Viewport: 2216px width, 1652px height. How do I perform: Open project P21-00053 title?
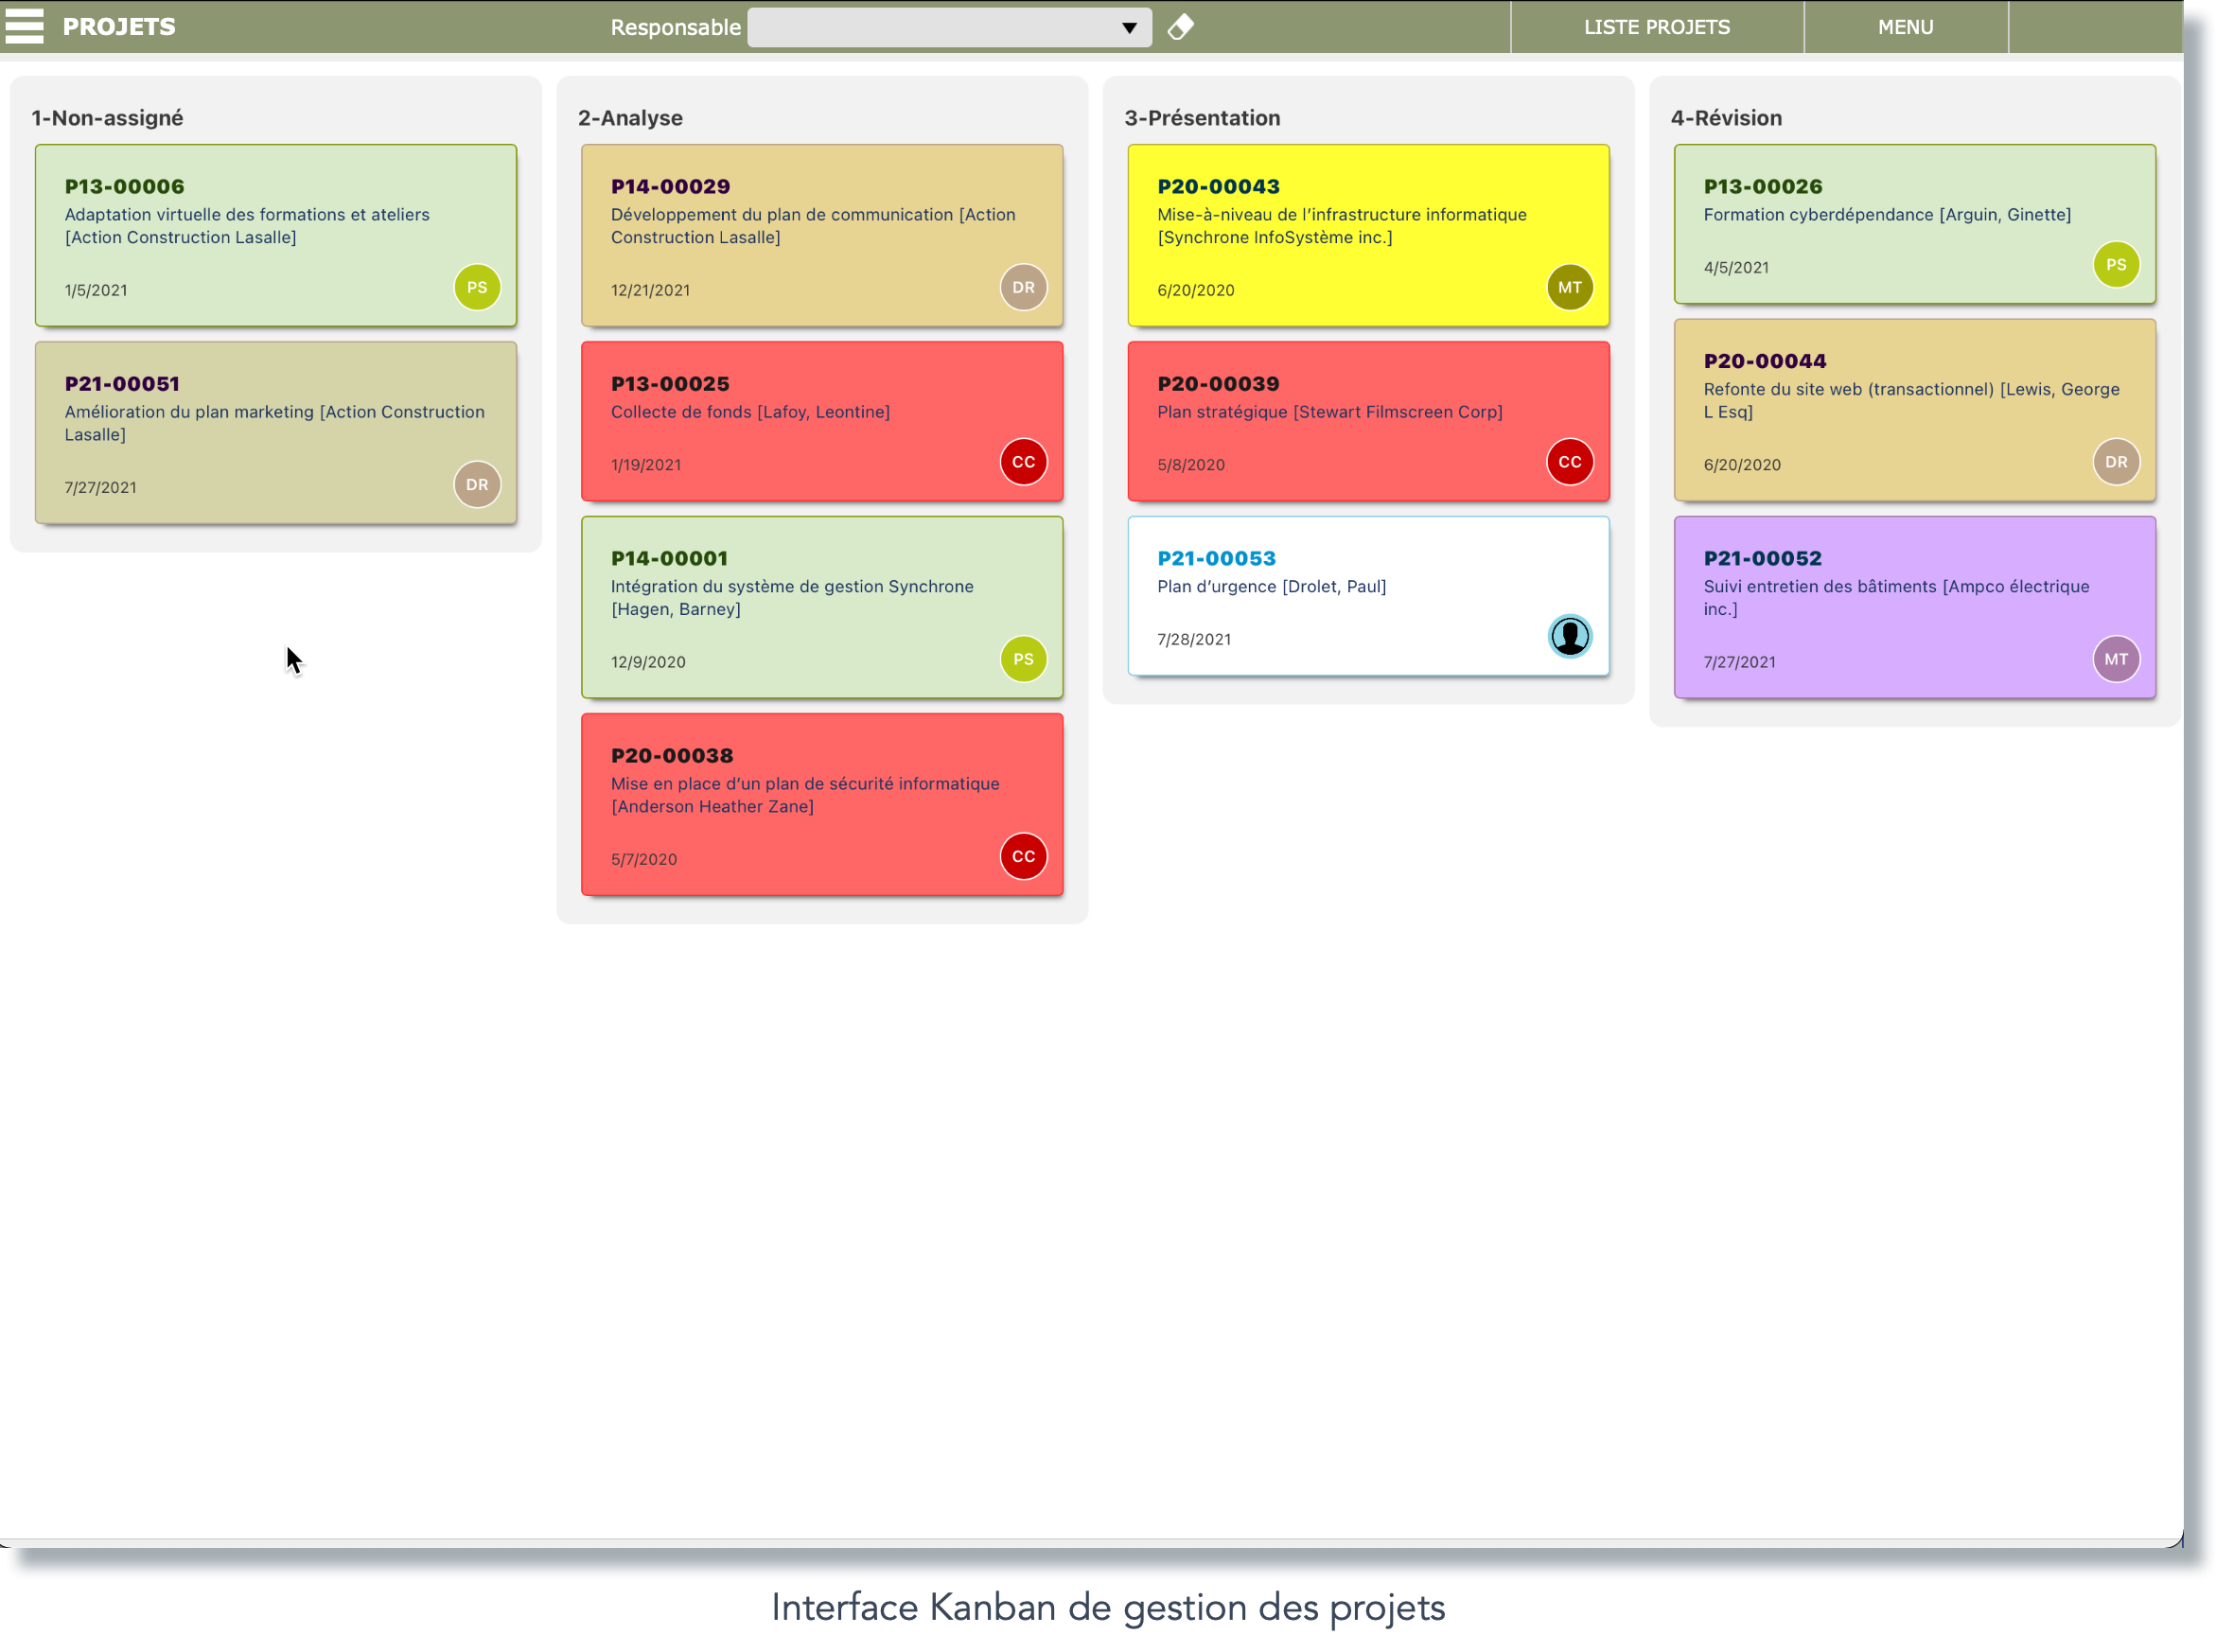(1216, 558)
